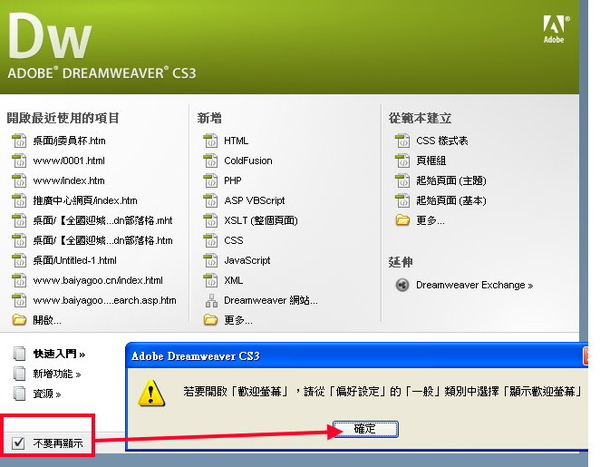Viewport: 600px width, 467px height.
Task: Click the Dreamweaver 網站 site icon
Action: pos(211,300)
